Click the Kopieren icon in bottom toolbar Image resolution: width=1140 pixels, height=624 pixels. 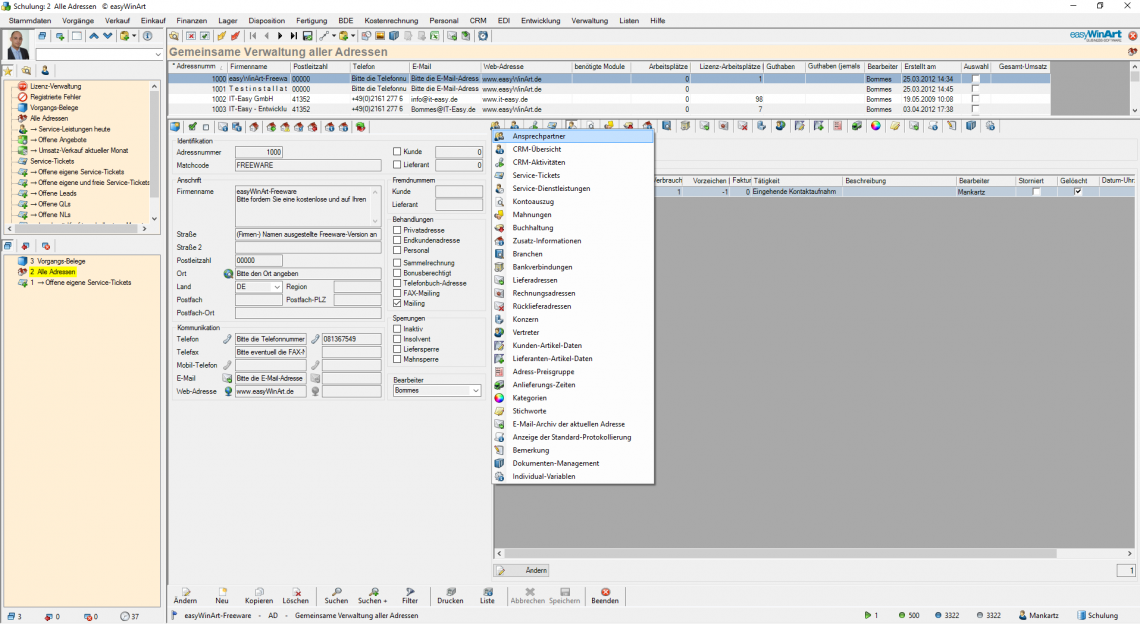[x=258, y=591]
